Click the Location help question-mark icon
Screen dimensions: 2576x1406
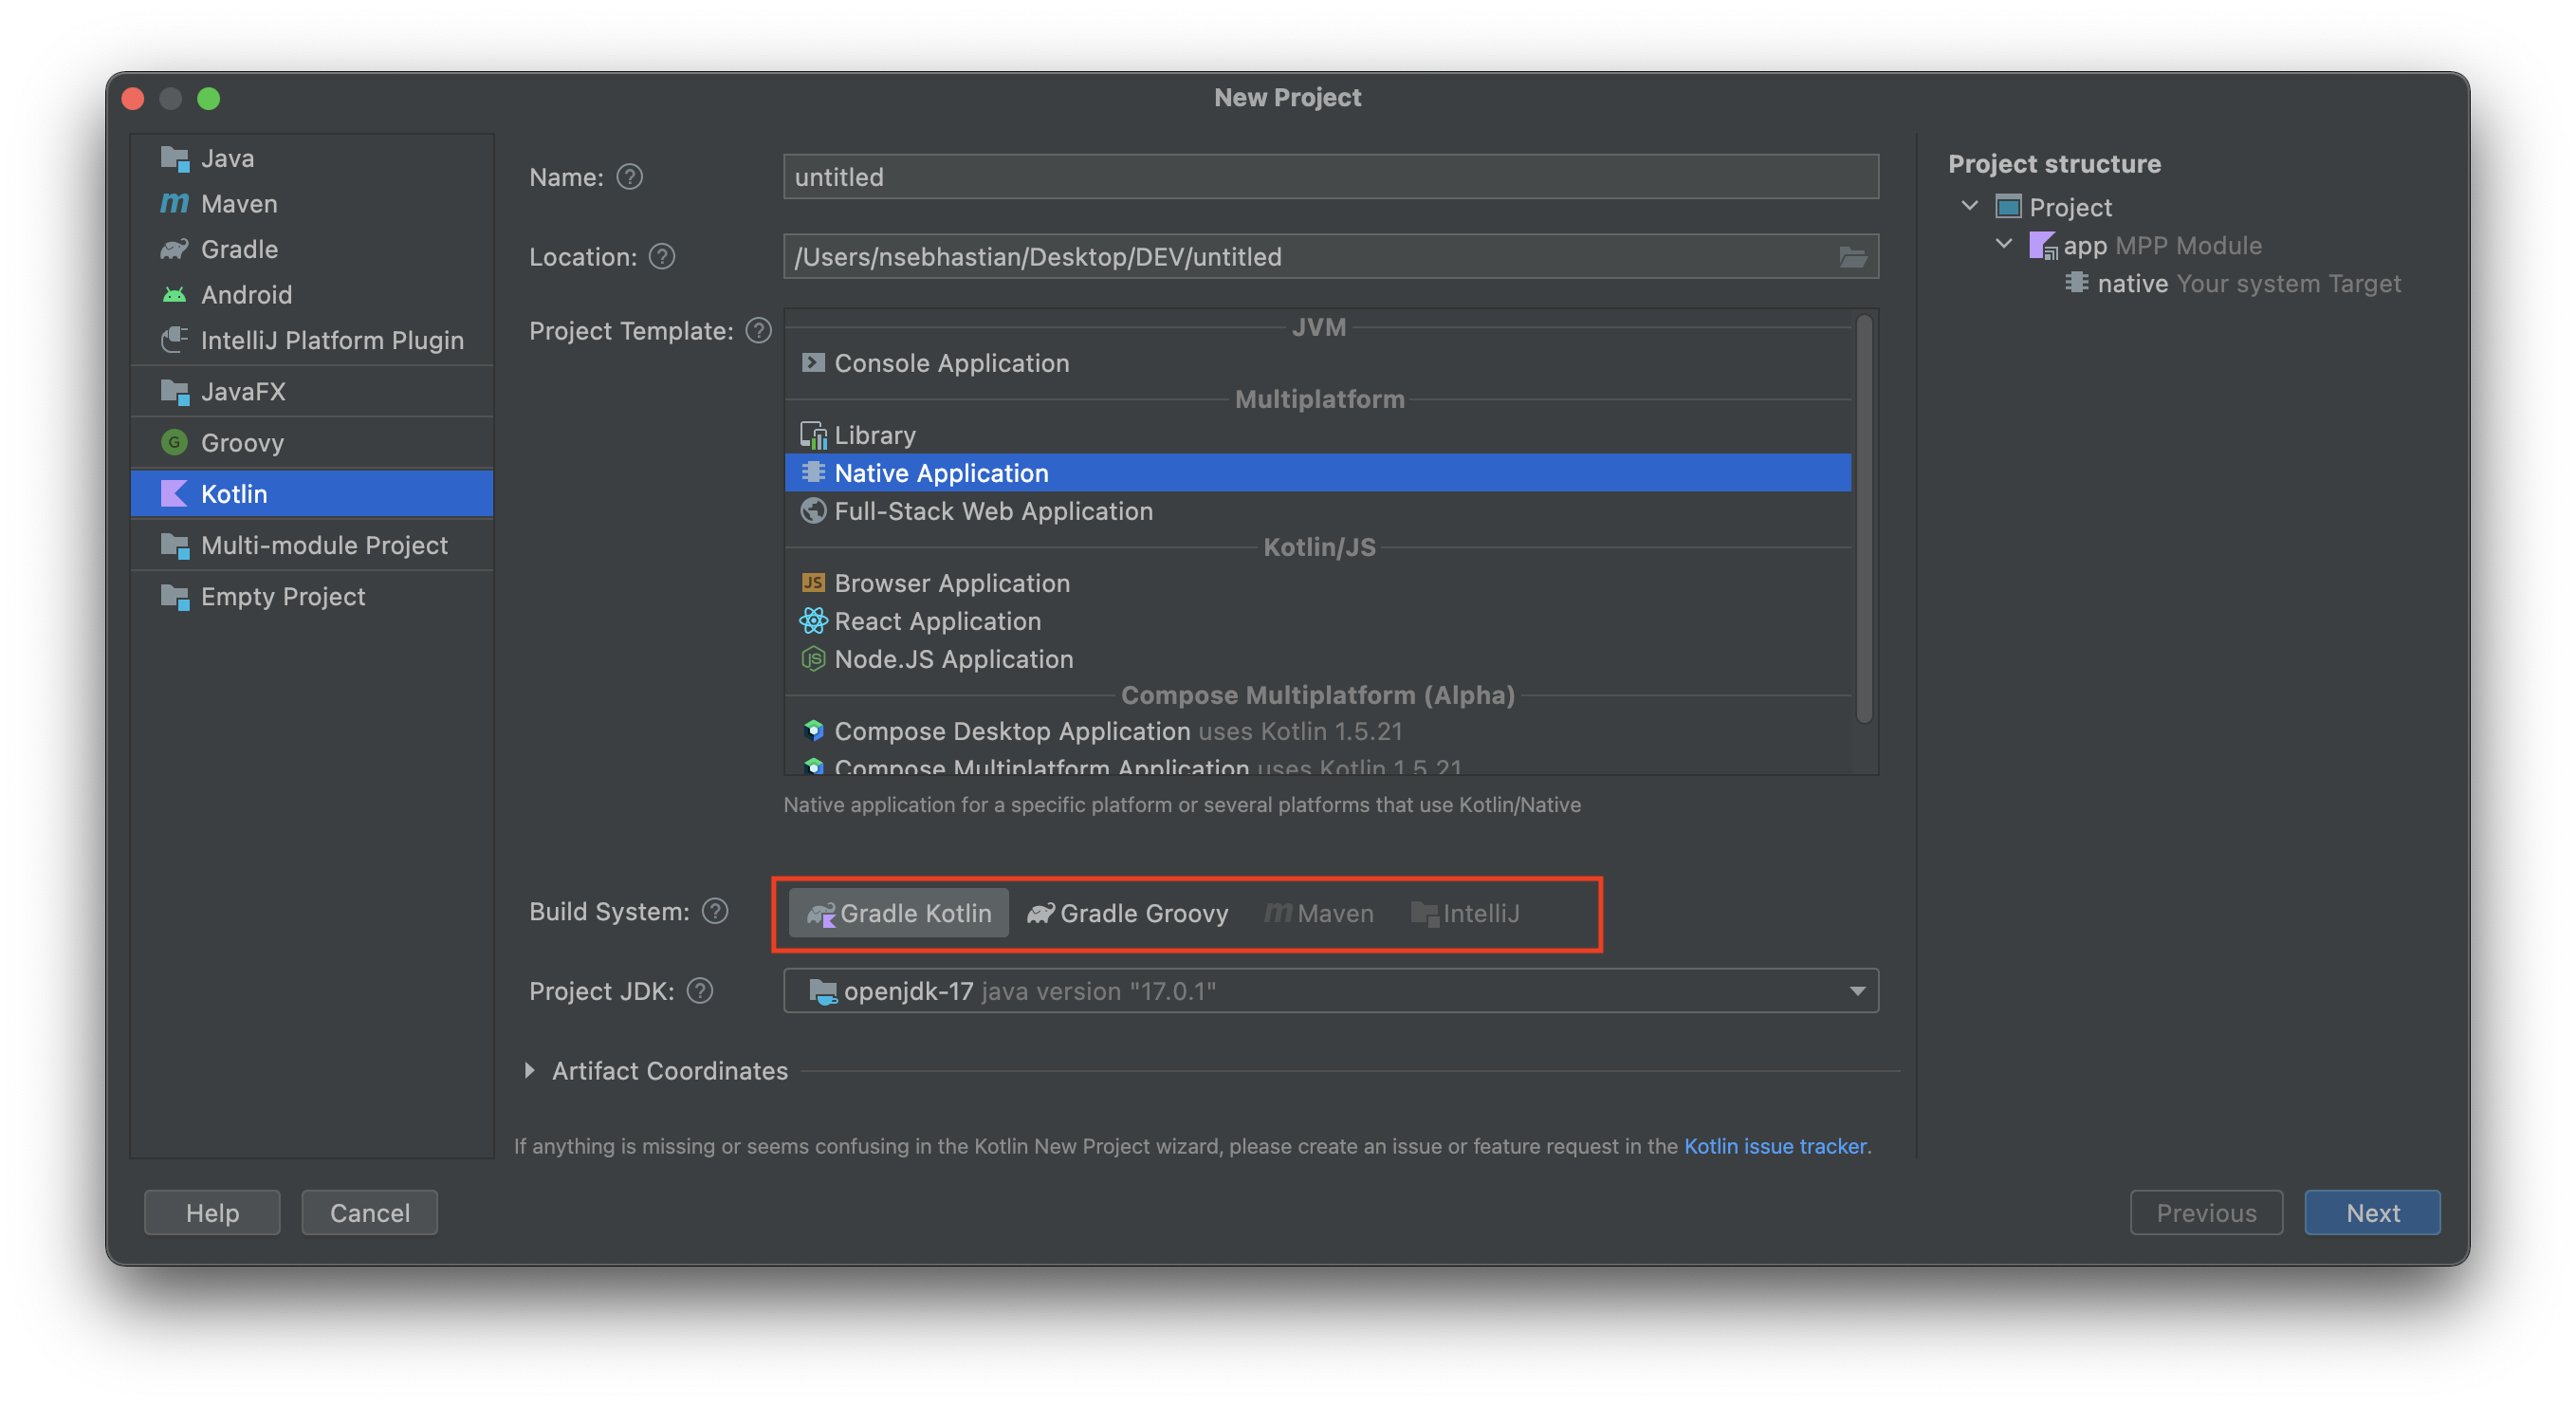coord(661,257)
